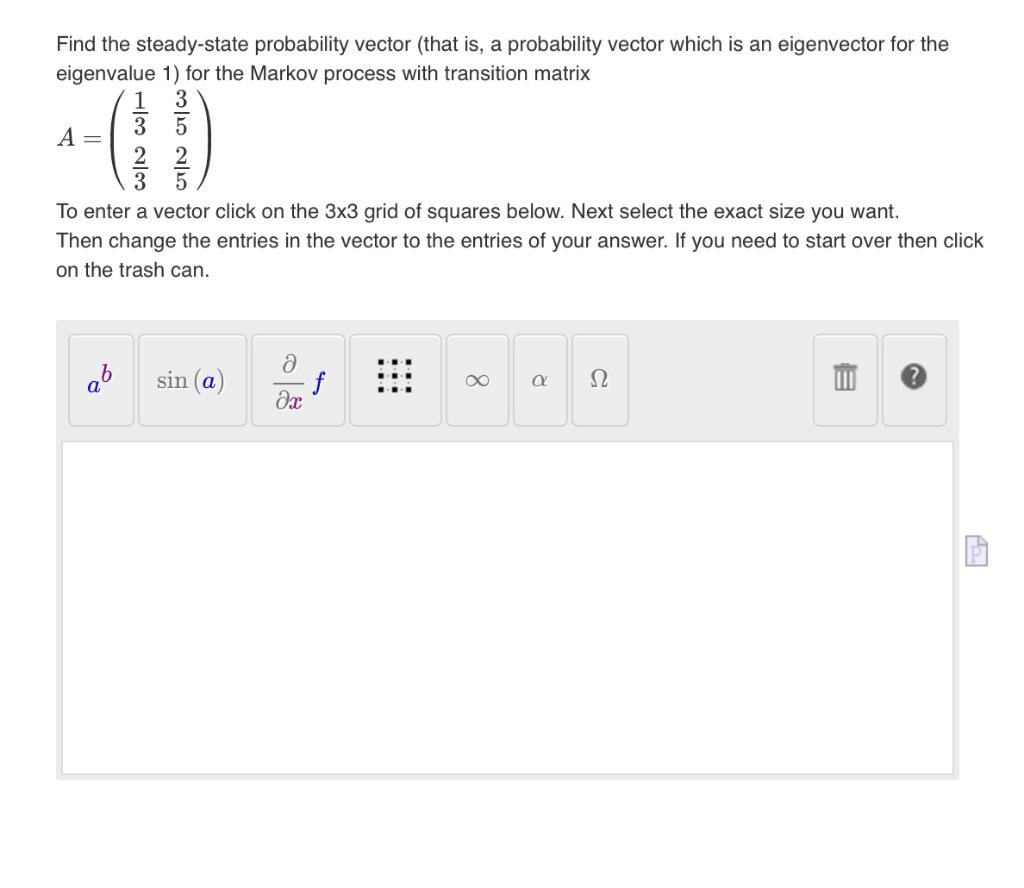Click the matrix grid tool to start a vector
Image resolution: width=1024 pixels, height=888 pixels.
tap(394, 380)
